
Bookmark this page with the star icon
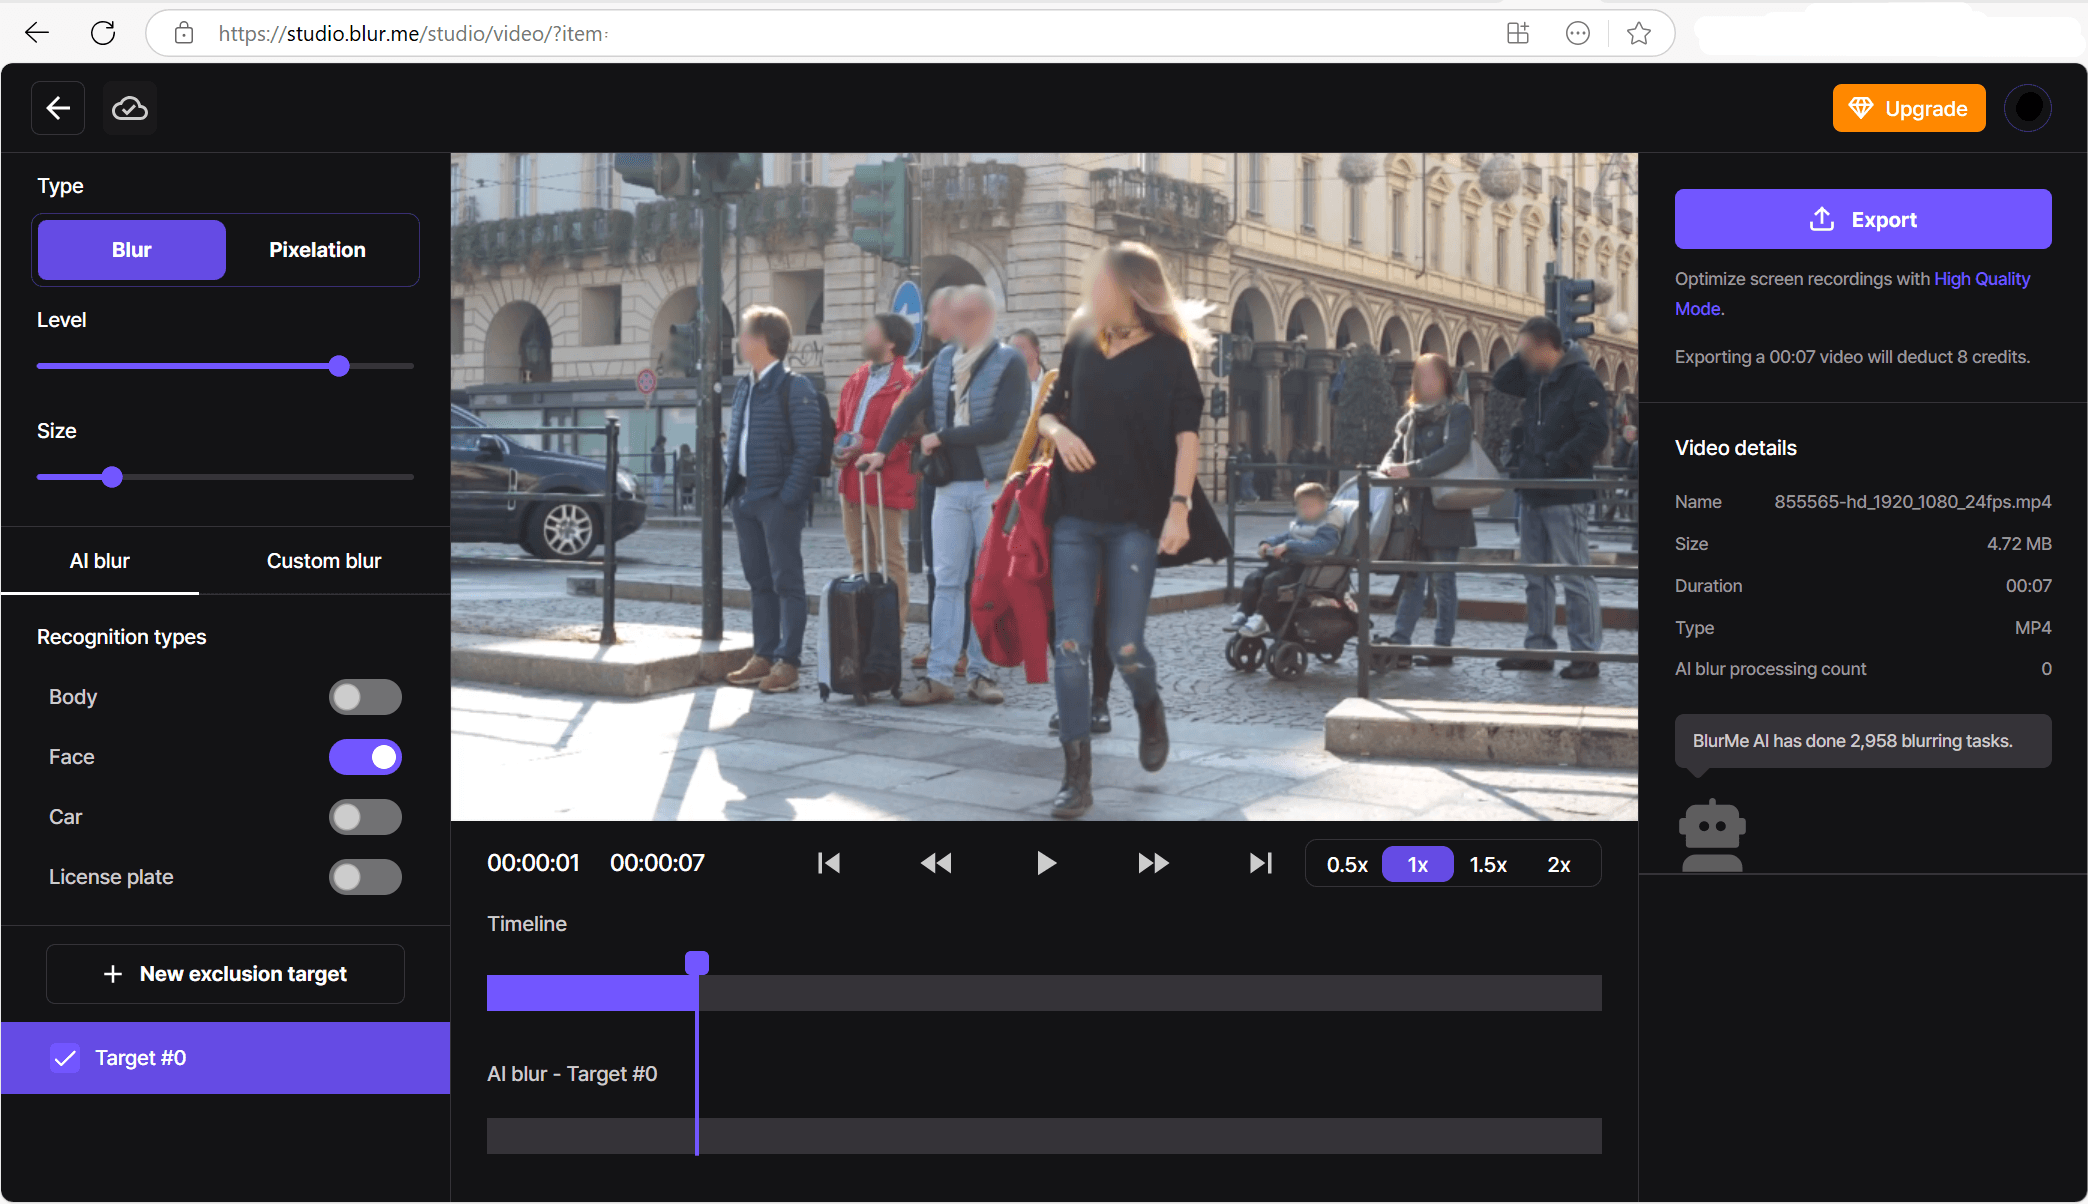(1638, 32)
